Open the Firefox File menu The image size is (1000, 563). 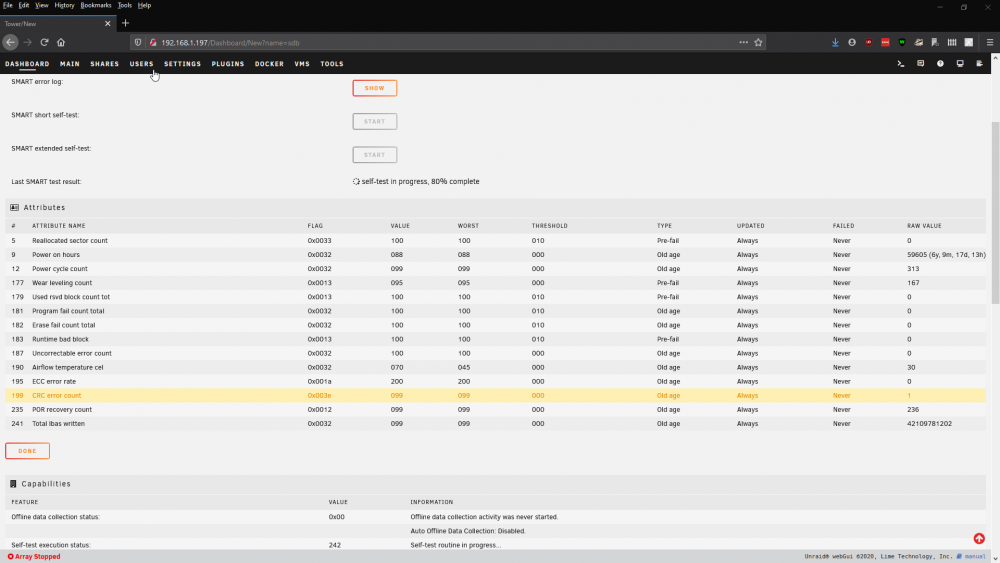[8, 5]
